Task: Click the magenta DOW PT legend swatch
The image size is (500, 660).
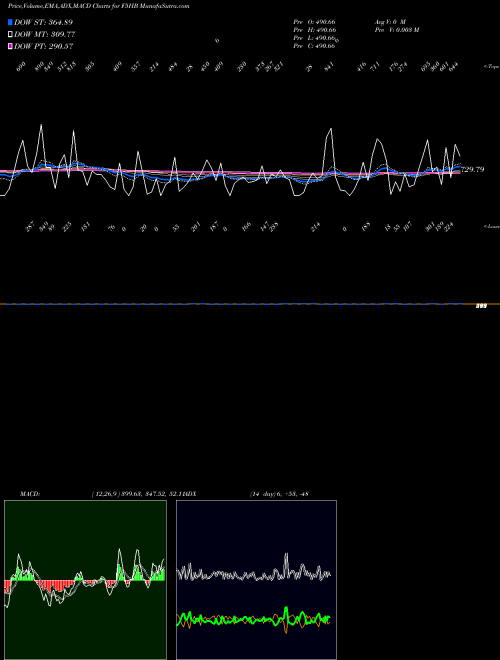Action: [10, 46]
